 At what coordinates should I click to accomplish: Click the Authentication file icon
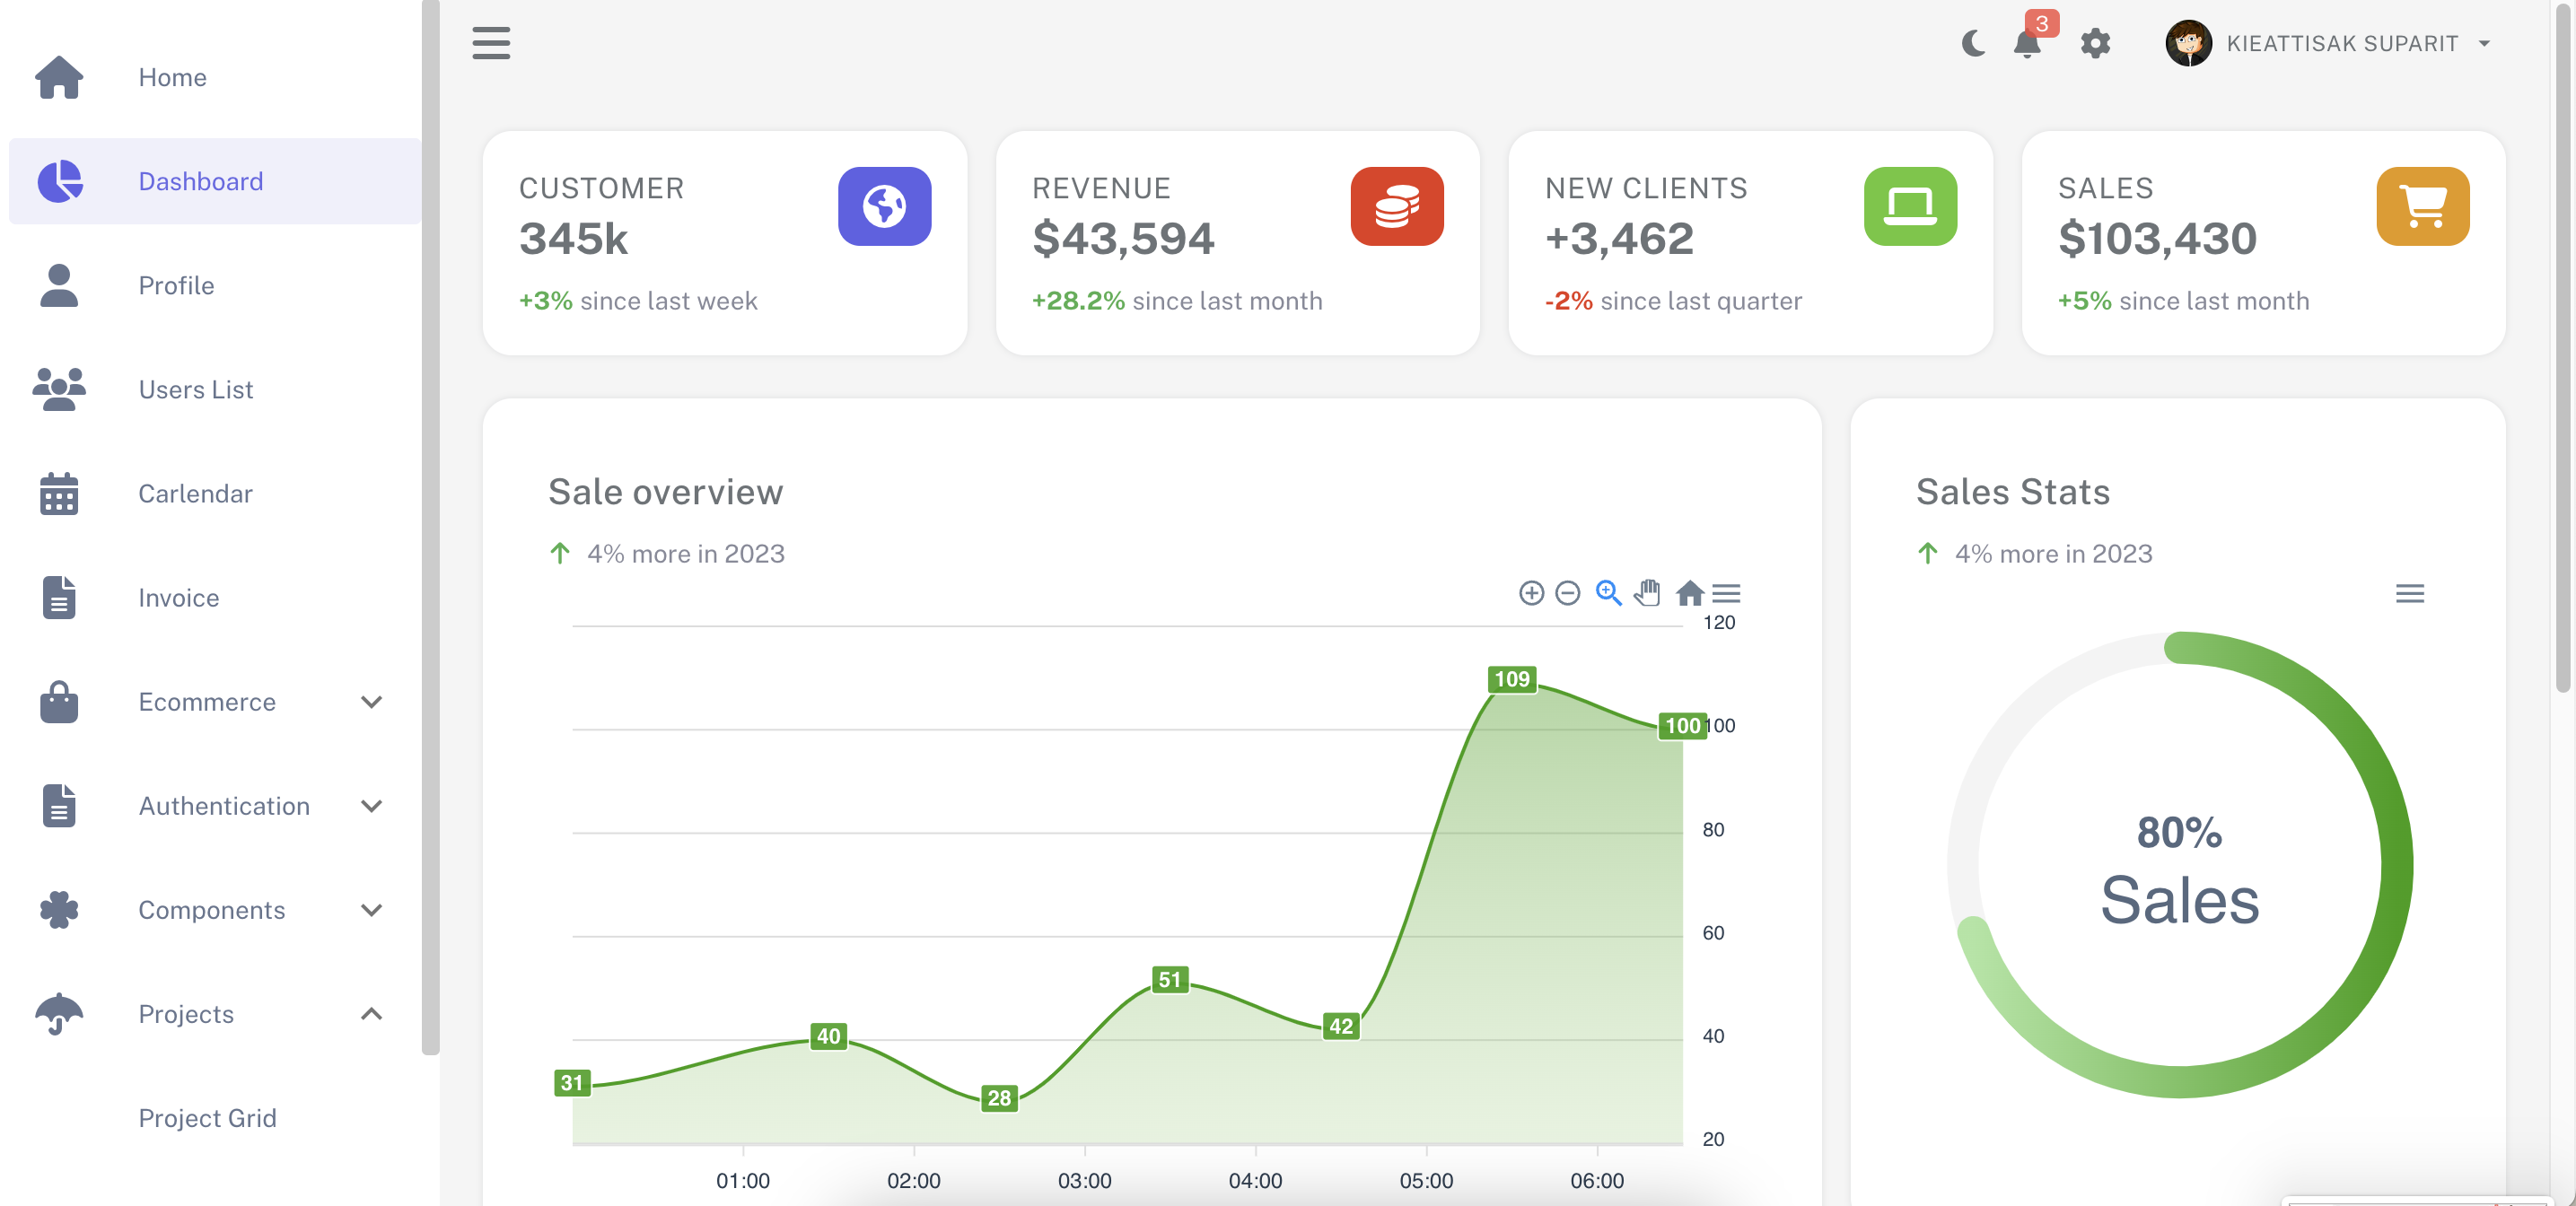tap(59, 806)
